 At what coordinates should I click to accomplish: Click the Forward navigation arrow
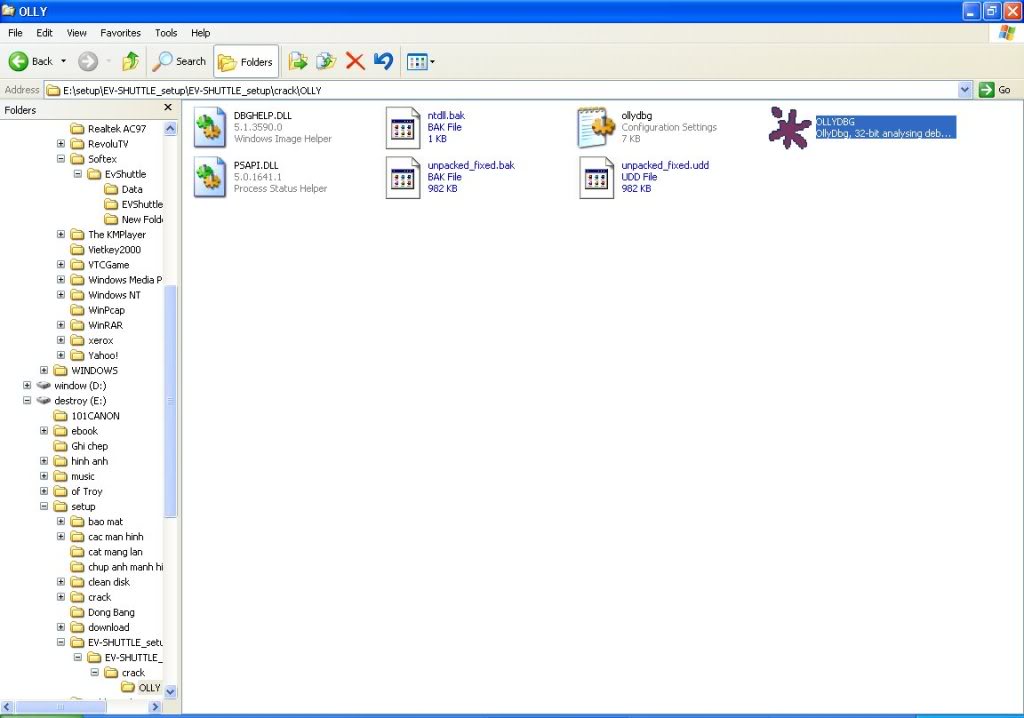coord(88,61)
